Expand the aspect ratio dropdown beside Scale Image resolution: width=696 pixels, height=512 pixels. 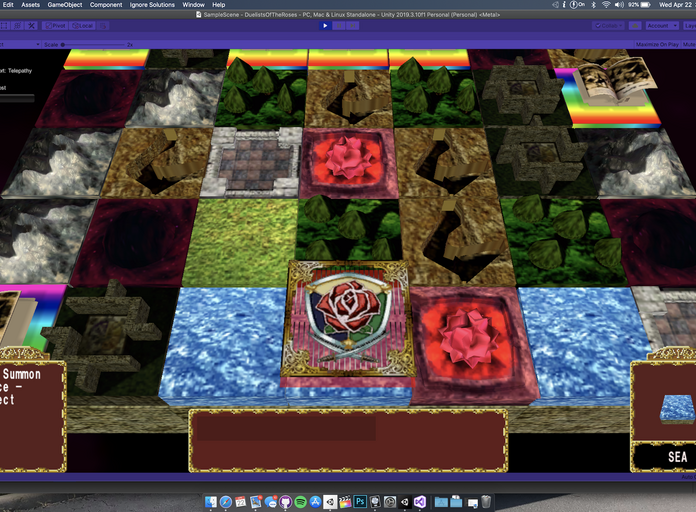pyautogui.click(x=20, y=44)
